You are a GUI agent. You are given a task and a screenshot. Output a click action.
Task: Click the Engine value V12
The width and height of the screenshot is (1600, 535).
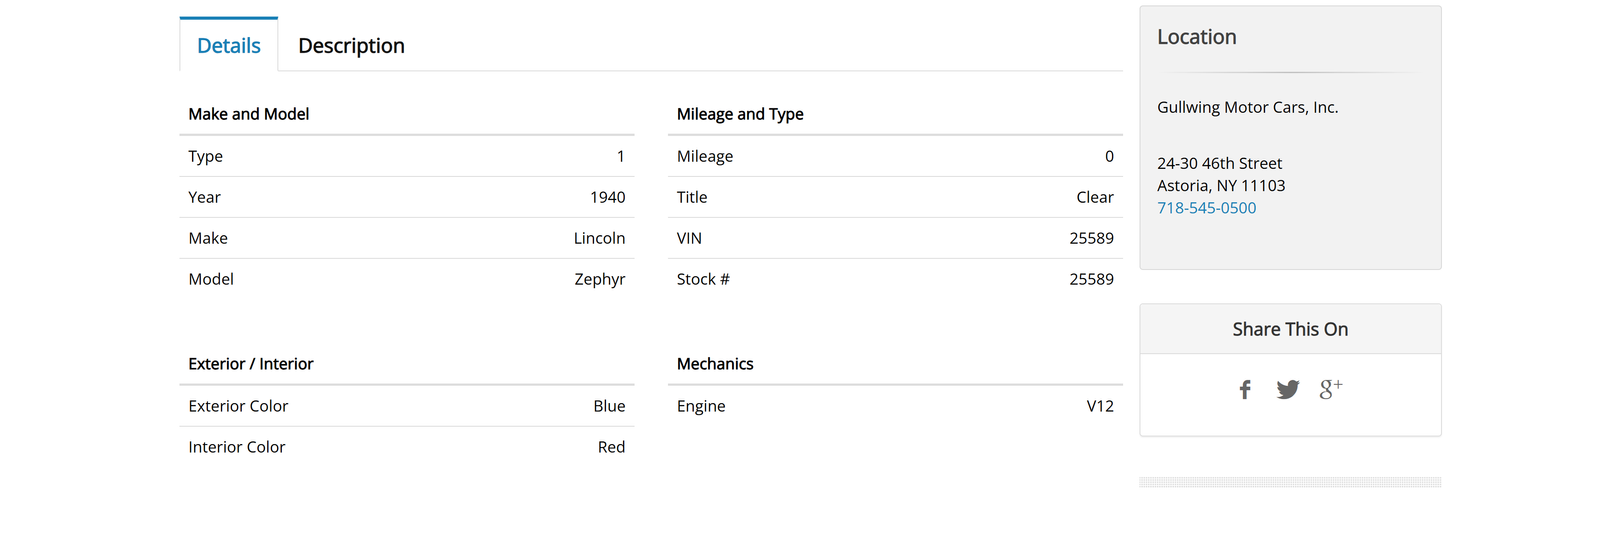click(x=1100, y=406)
